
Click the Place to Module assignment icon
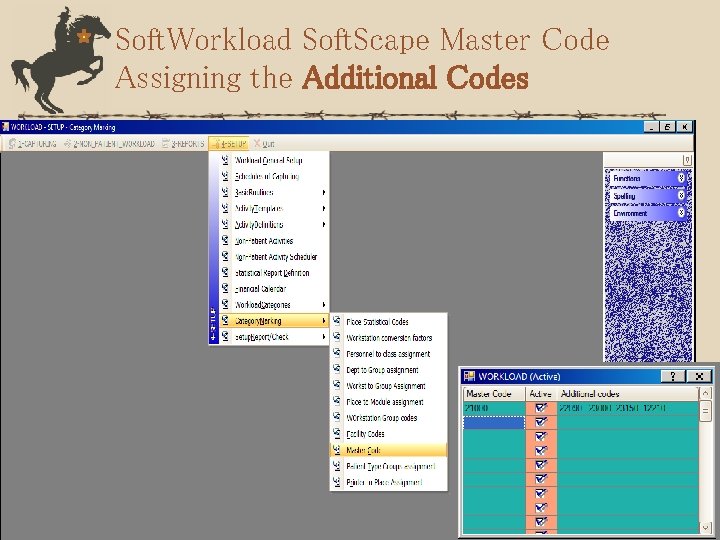pyautogui.click(x=337, y=401)
